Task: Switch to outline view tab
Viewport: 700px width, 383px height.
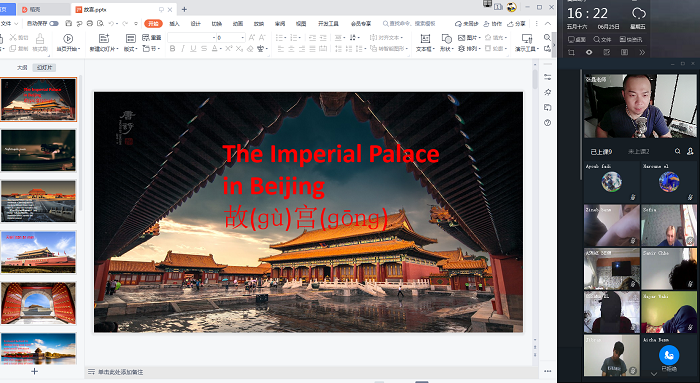Action: (x=22, y=67)
